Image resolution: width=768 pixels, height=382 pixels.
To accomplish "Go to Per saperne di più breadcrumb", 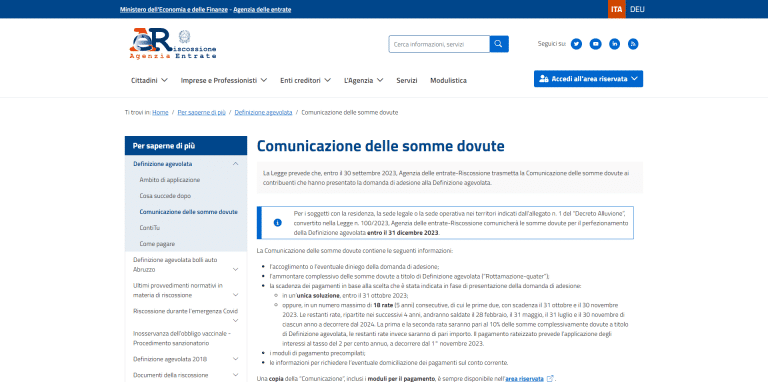I will (201, 113).
